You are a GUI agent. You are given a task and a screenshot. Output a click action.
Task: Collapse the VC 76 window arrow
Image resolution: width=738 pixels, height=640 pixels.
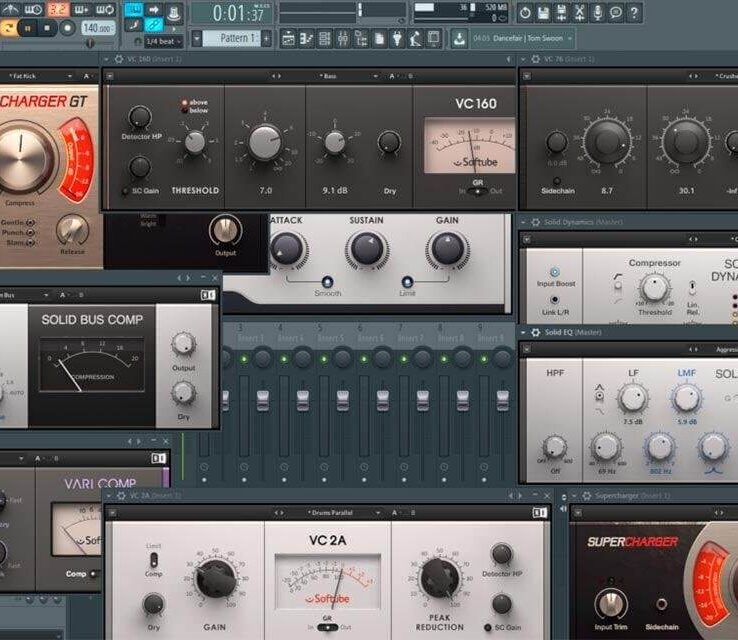pos(523,59)
